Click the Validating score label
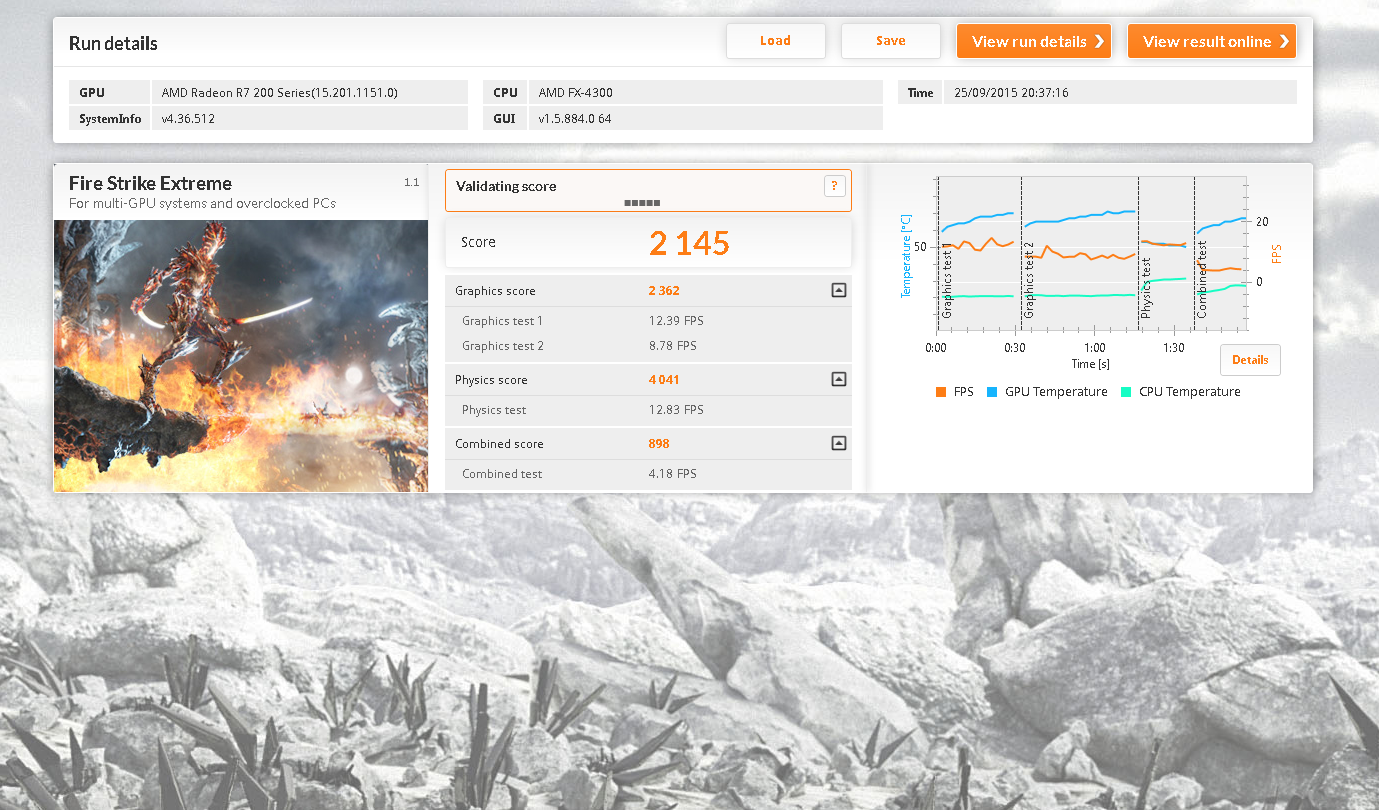The width and height of the screenshot is (1379, 810). 506,186
